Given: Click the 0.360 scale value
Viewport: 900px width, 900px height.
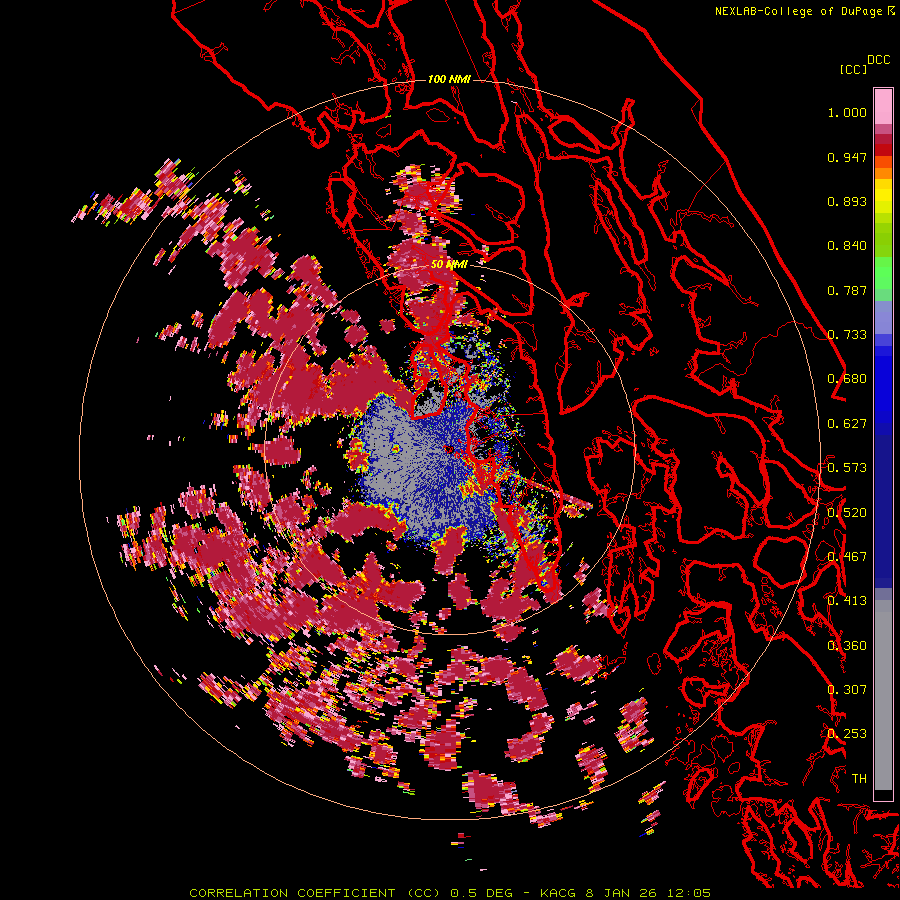Looking at the screenshot, I should pyautogui.click(x=847, y=646).
